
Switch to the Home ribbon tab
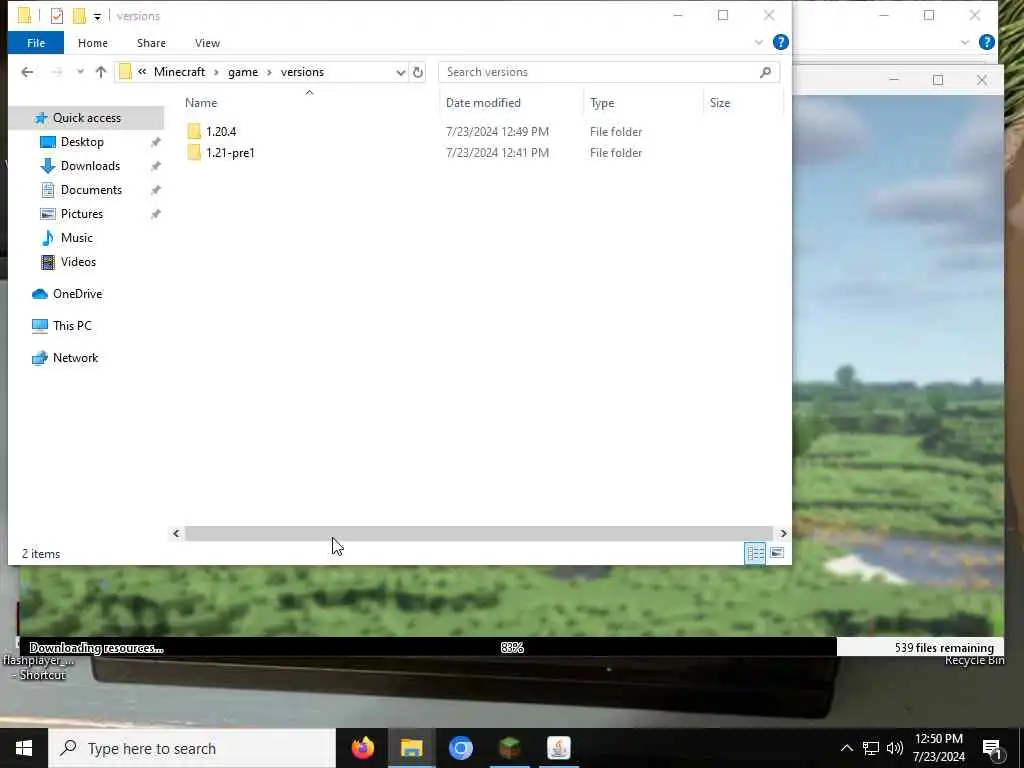pos(93,43)
